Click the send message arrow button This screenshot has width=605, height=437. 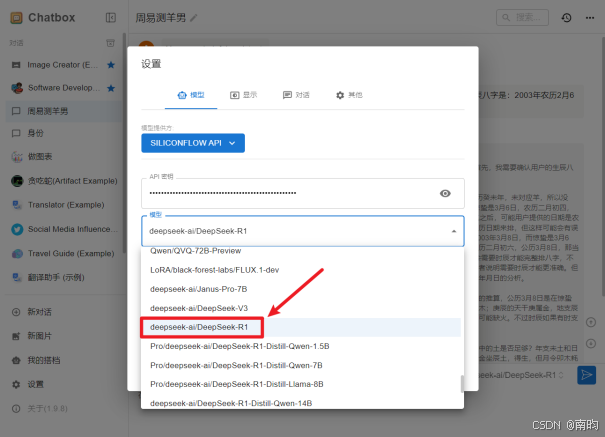586,375
